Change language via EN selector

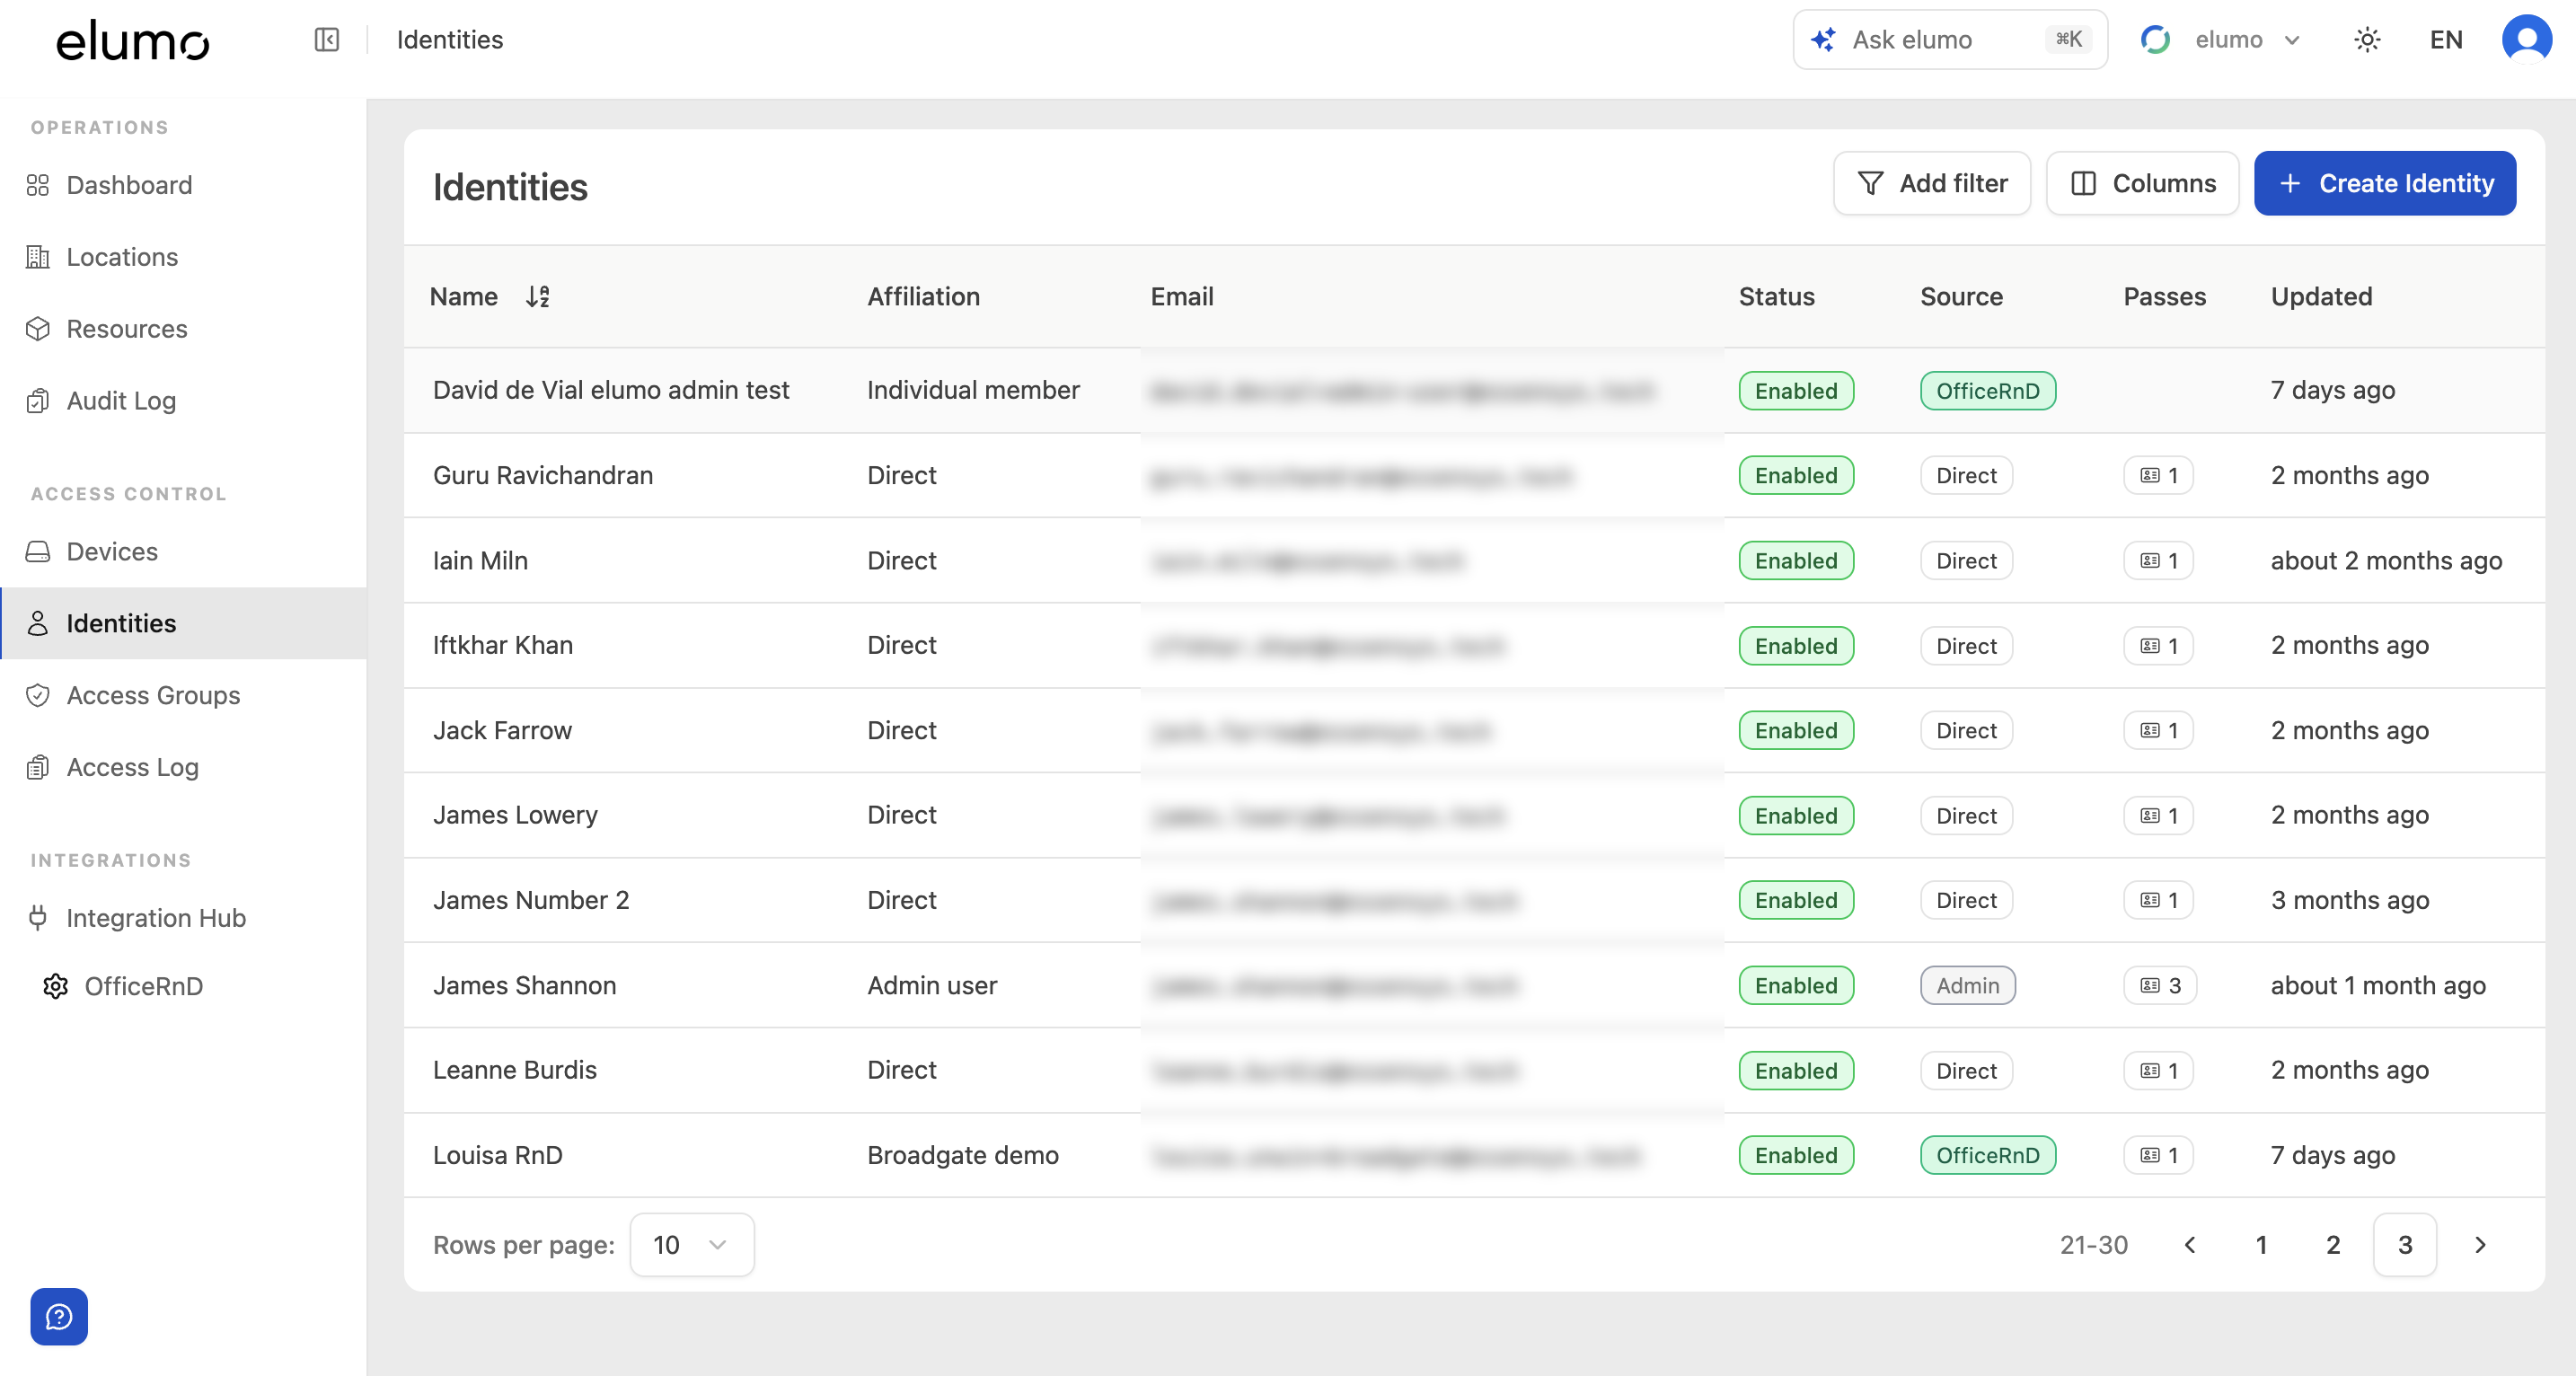pyautogui.click(x=2446, y=40)
